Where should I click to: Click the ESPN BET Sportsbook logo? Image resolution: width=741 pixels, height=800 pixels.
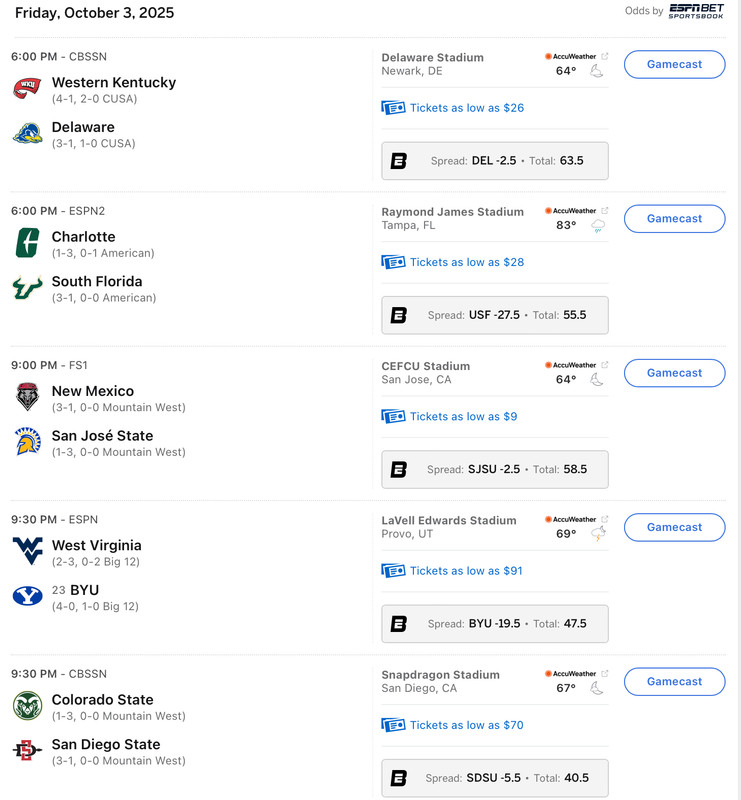coord(696,11)
